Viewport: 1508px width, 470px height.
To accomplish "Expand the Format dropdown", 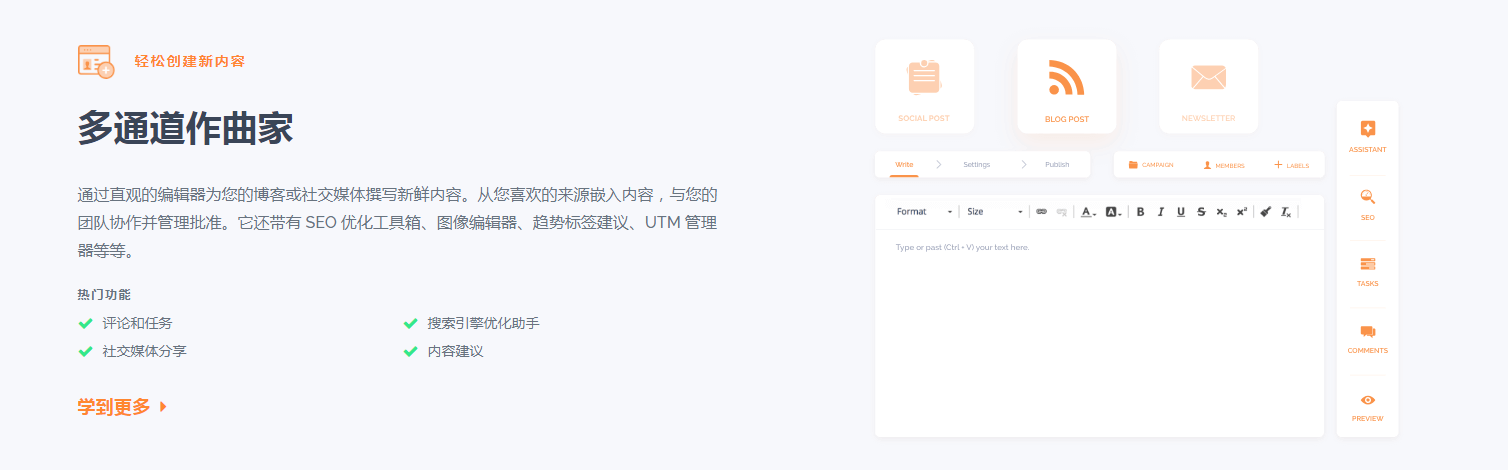I will point(924,212).
